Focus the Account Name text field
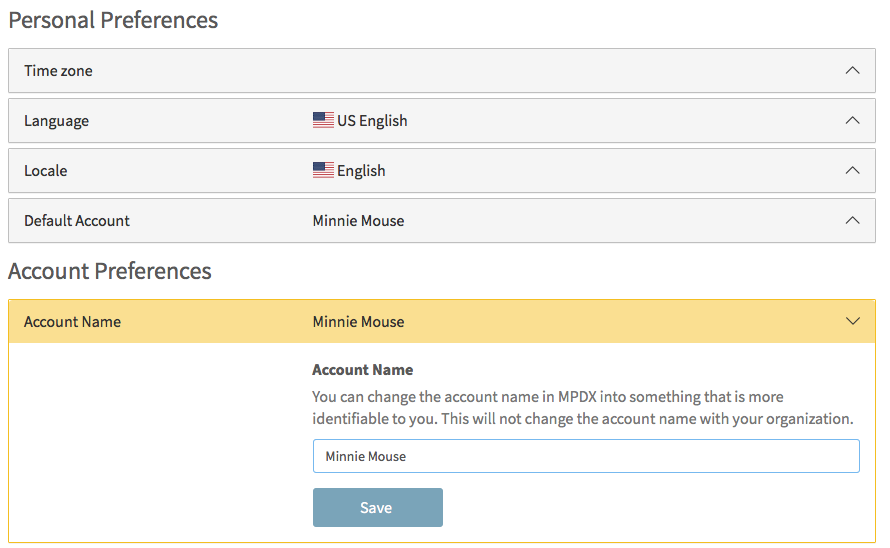Screen dimensions: 890x548 [586, 456]
